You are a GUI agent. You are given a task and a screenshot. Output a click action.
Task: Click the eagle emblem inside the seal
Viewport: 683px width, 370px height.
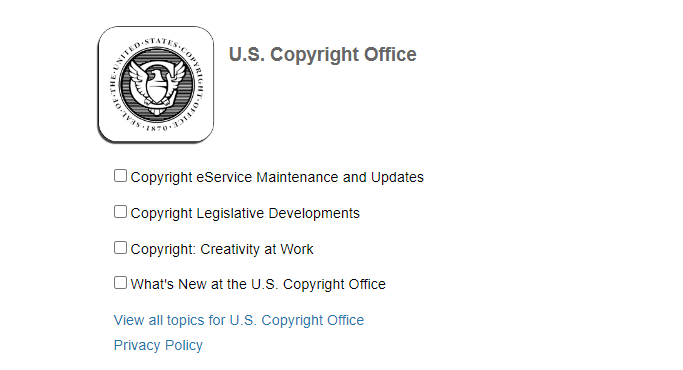[157, 85]
